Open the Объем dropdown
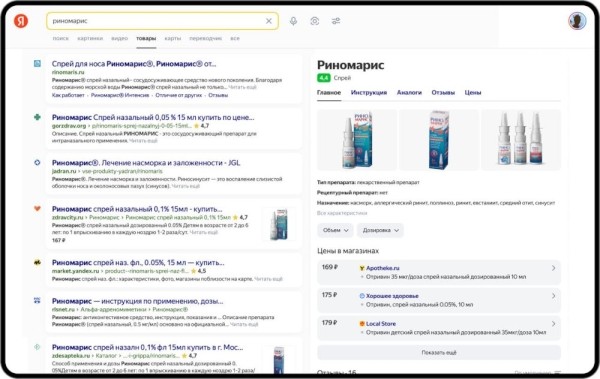 335,230
